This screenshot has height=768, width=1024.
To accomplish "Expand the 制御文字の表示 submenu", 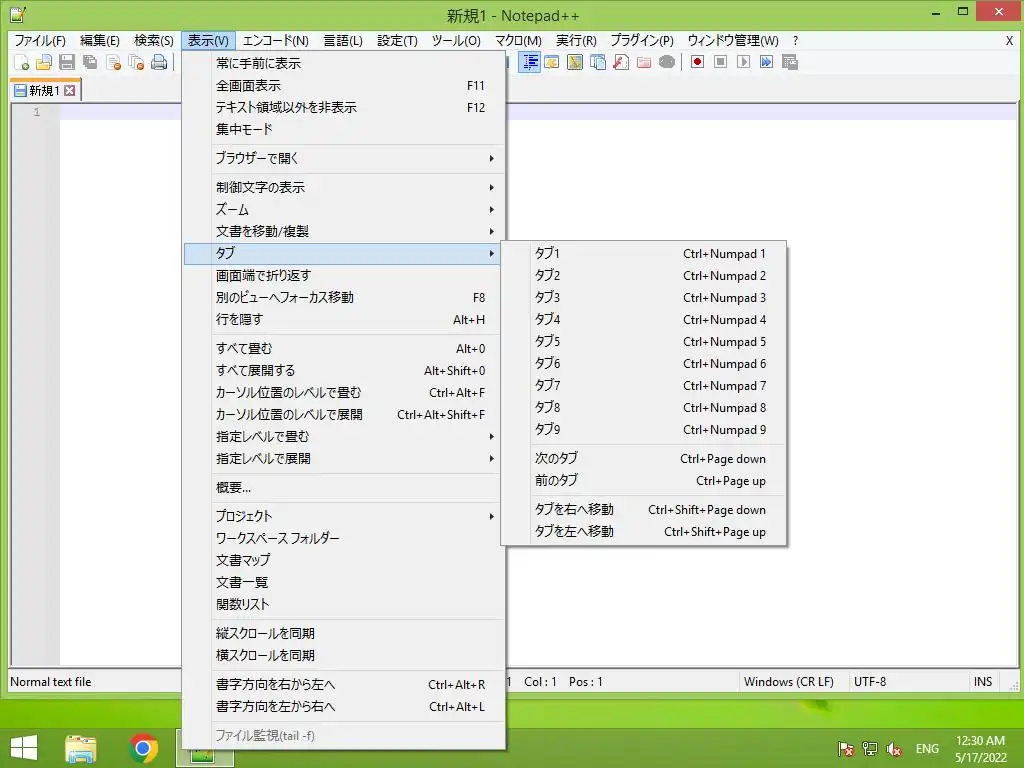I will click(x=344, y=187).
